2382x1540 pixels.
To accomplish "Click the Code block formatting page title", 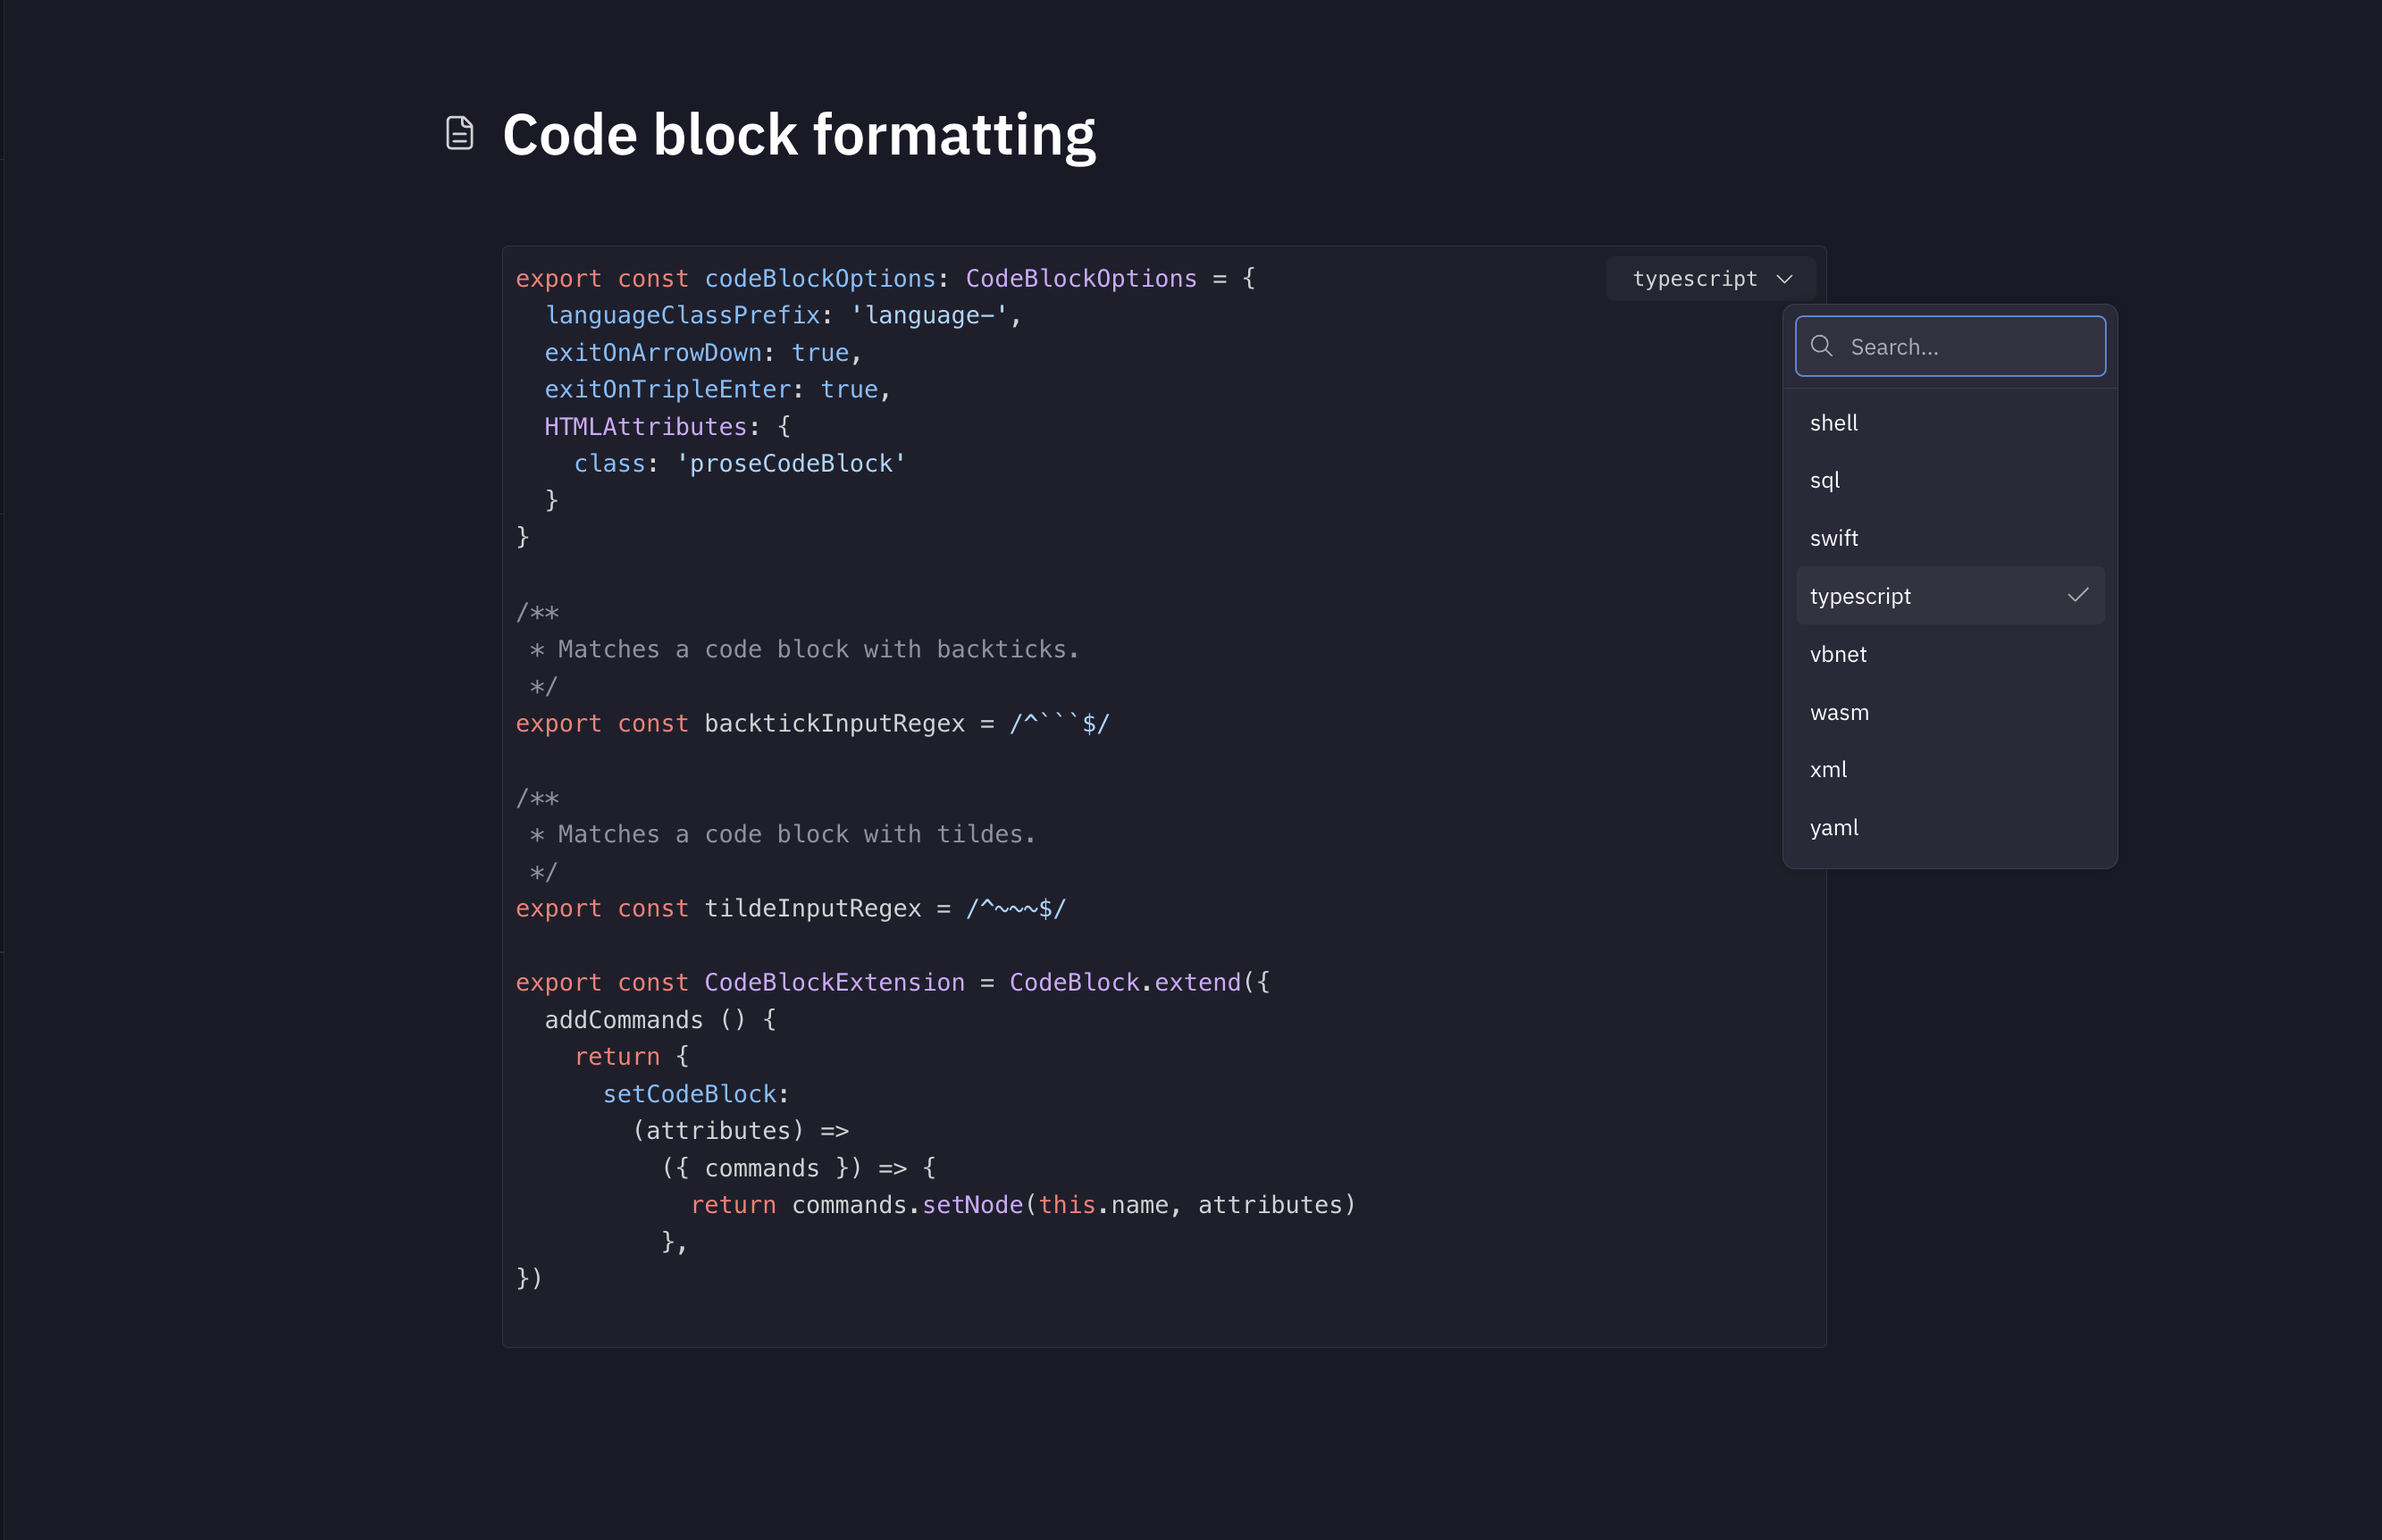I will (798, 134).
